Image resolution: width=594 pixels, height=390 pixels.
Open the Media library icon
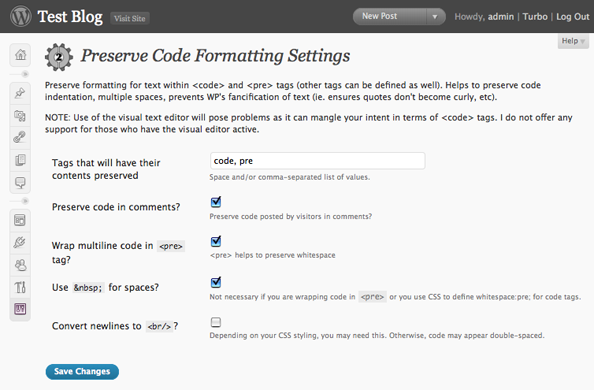click(20, 115)
